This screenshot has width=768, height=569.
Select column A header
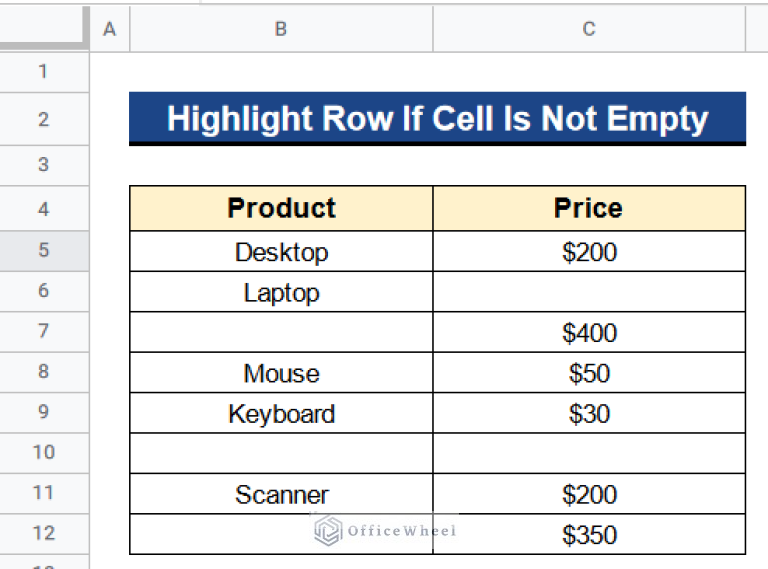(x=110, y=30)
